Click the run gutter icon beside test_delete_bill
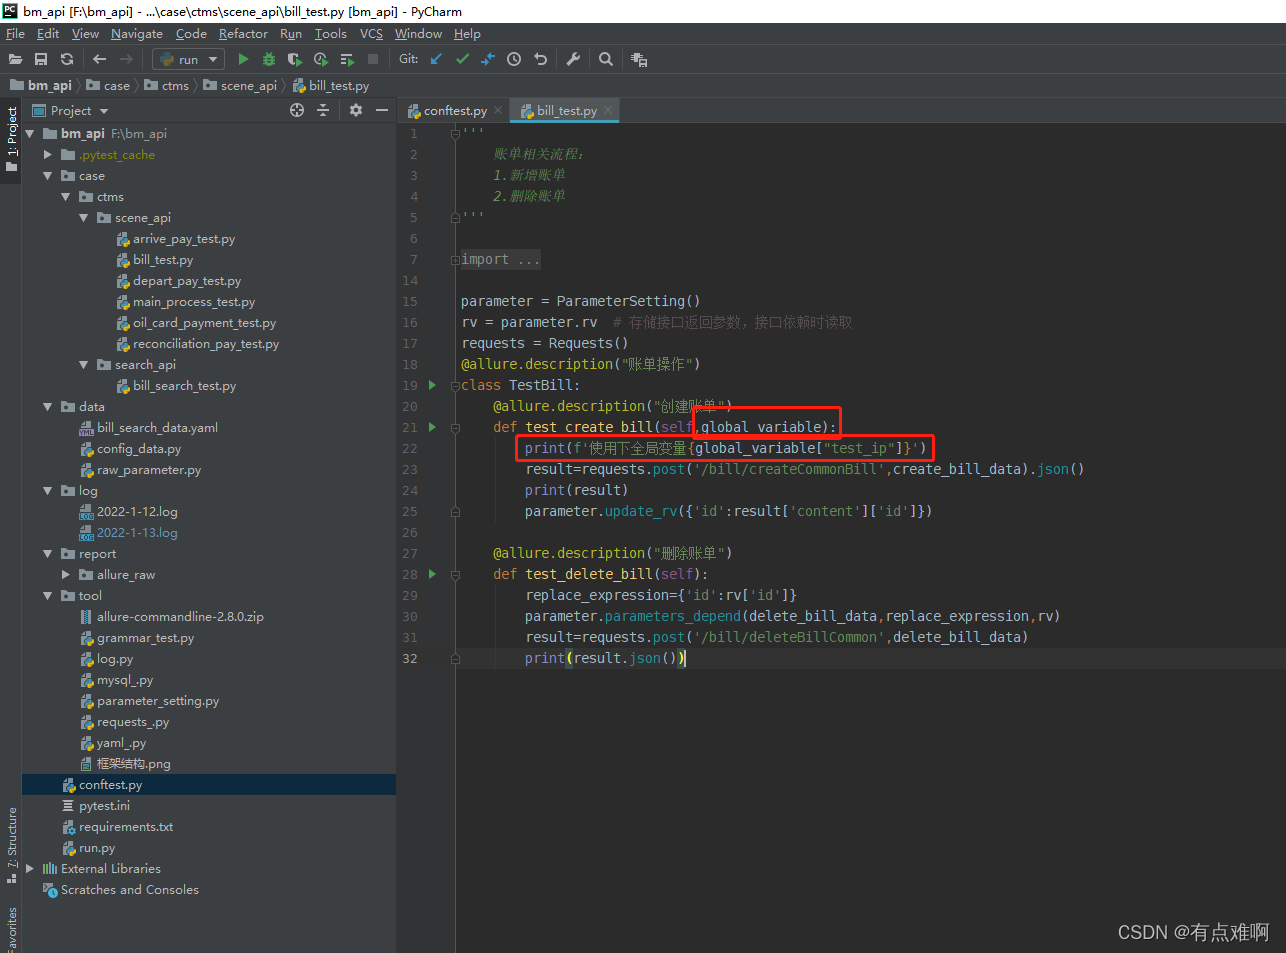 point(432,574)
